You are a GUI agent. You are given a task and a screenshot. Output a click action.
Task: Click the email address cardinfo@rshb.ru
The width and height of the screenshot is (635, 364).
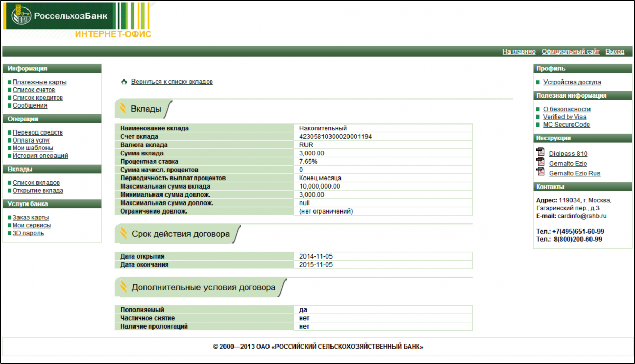click(582, 216)
